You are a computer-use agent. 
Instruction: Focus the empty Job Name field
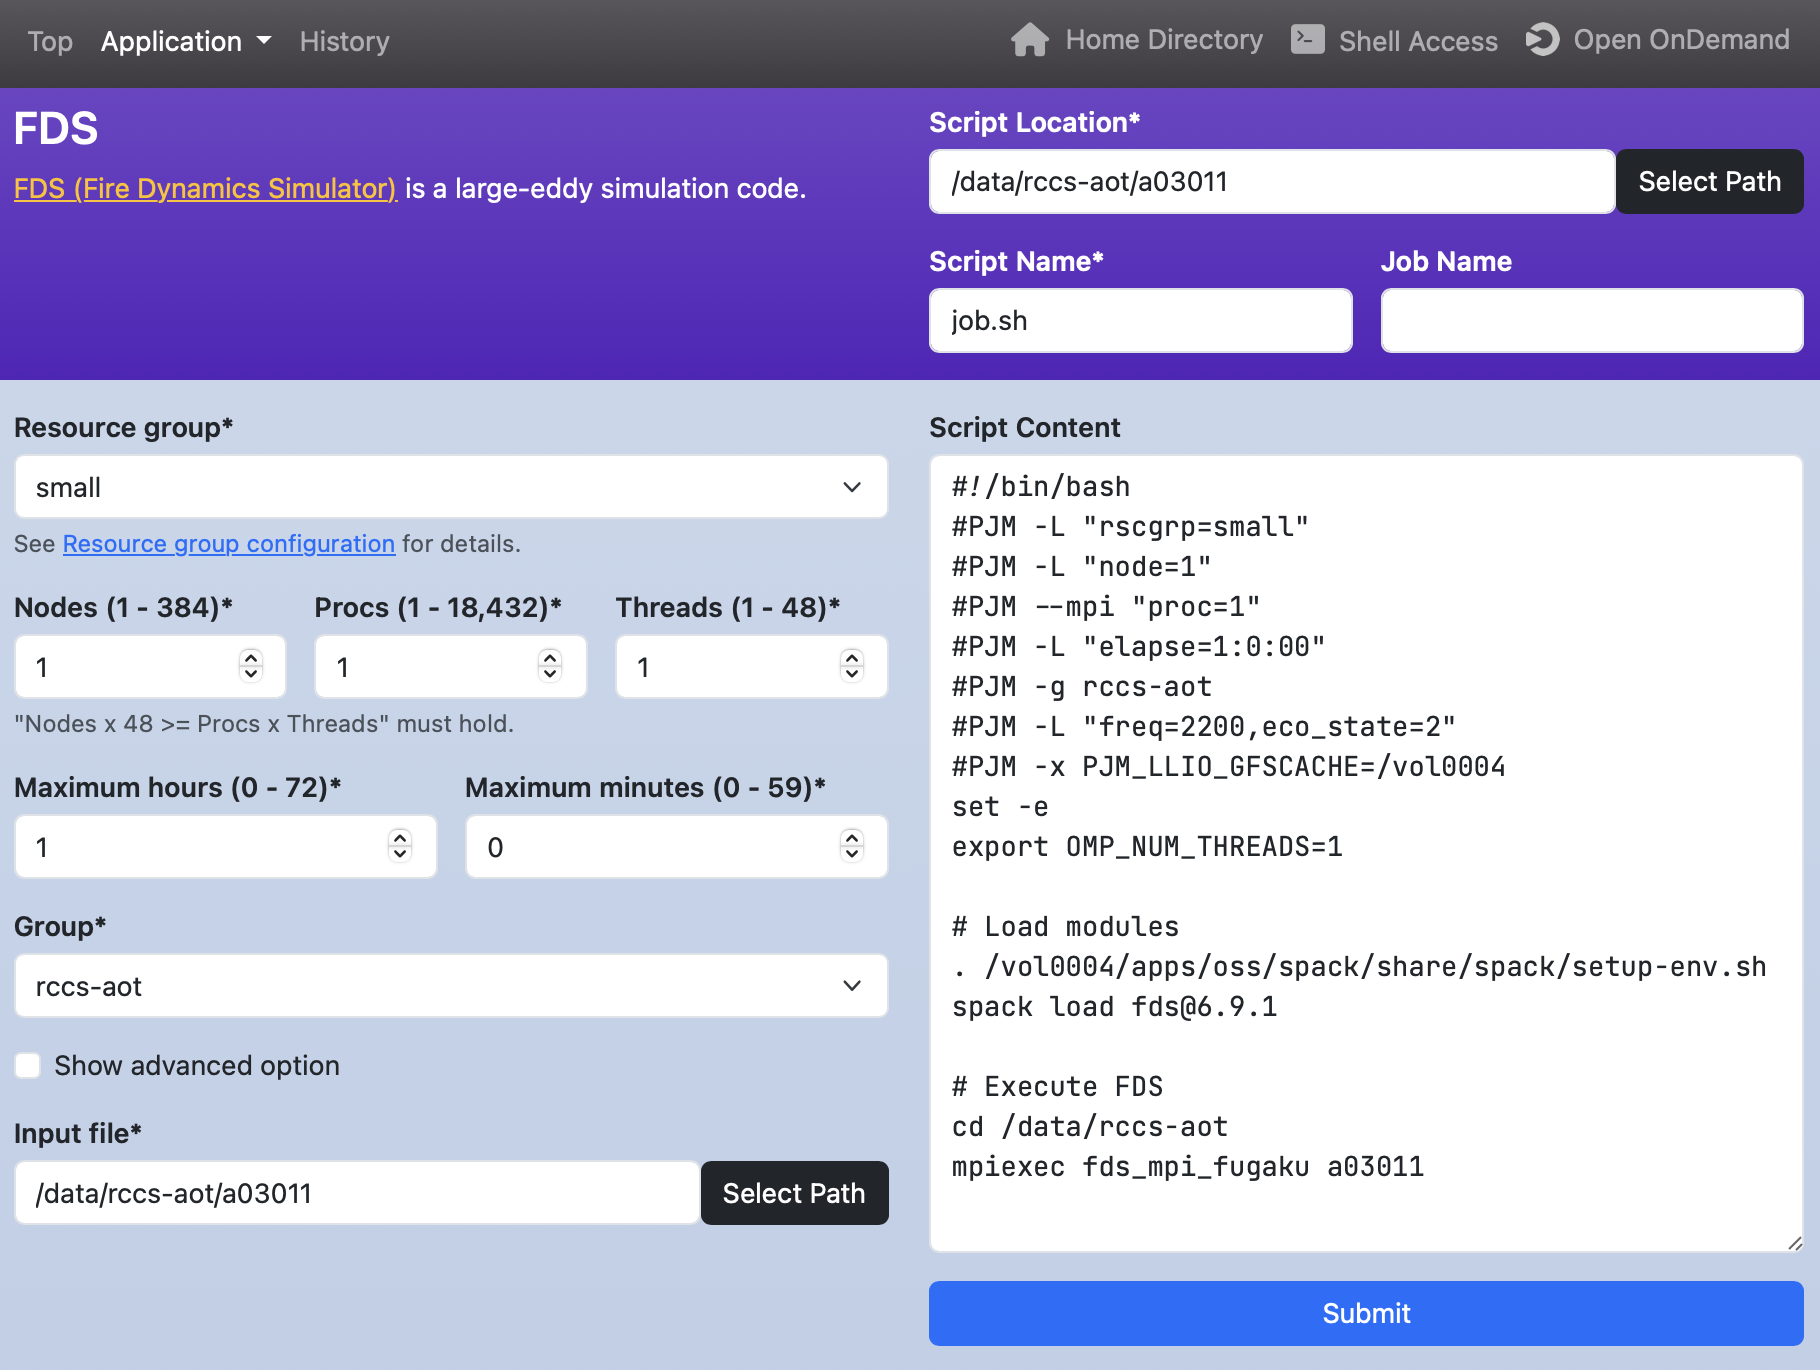1592,321
